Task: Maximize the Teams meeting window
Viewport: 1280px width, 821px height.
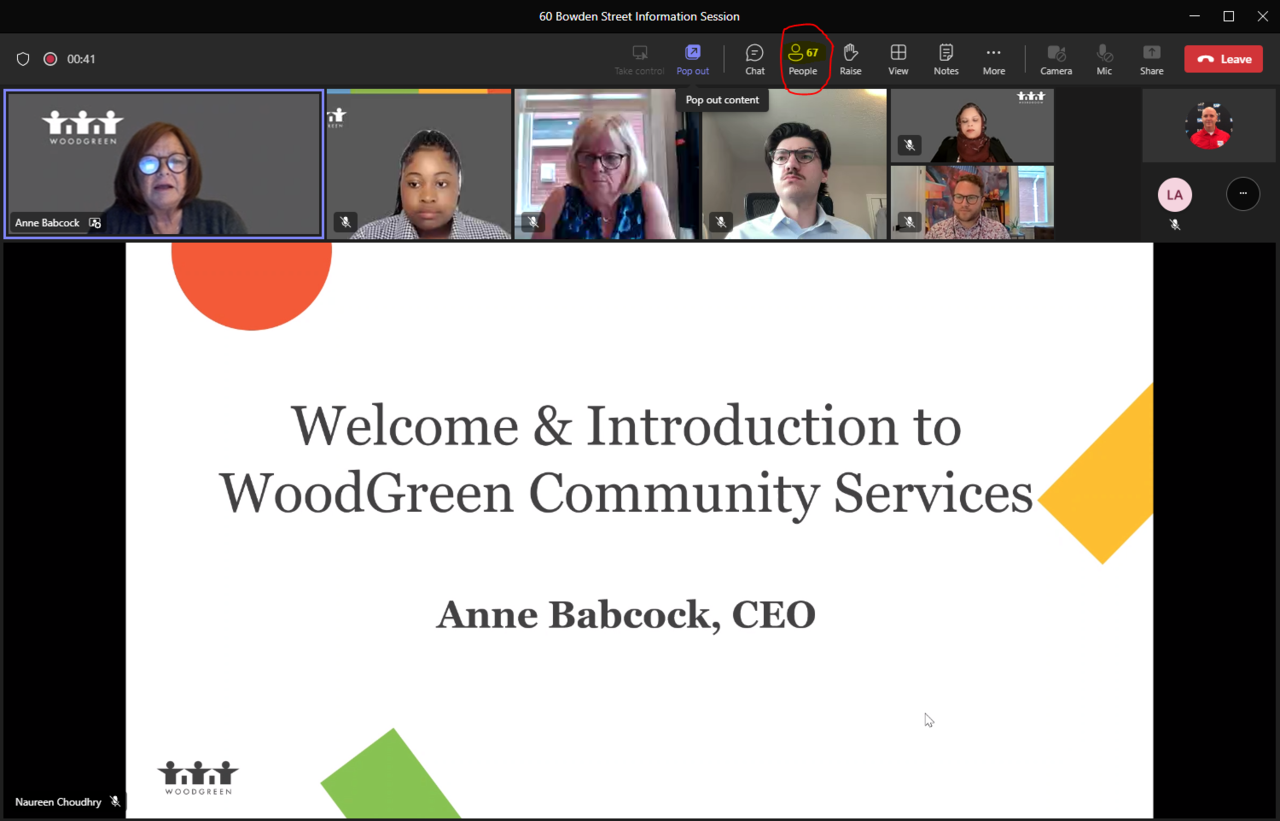Action: 1229,16
